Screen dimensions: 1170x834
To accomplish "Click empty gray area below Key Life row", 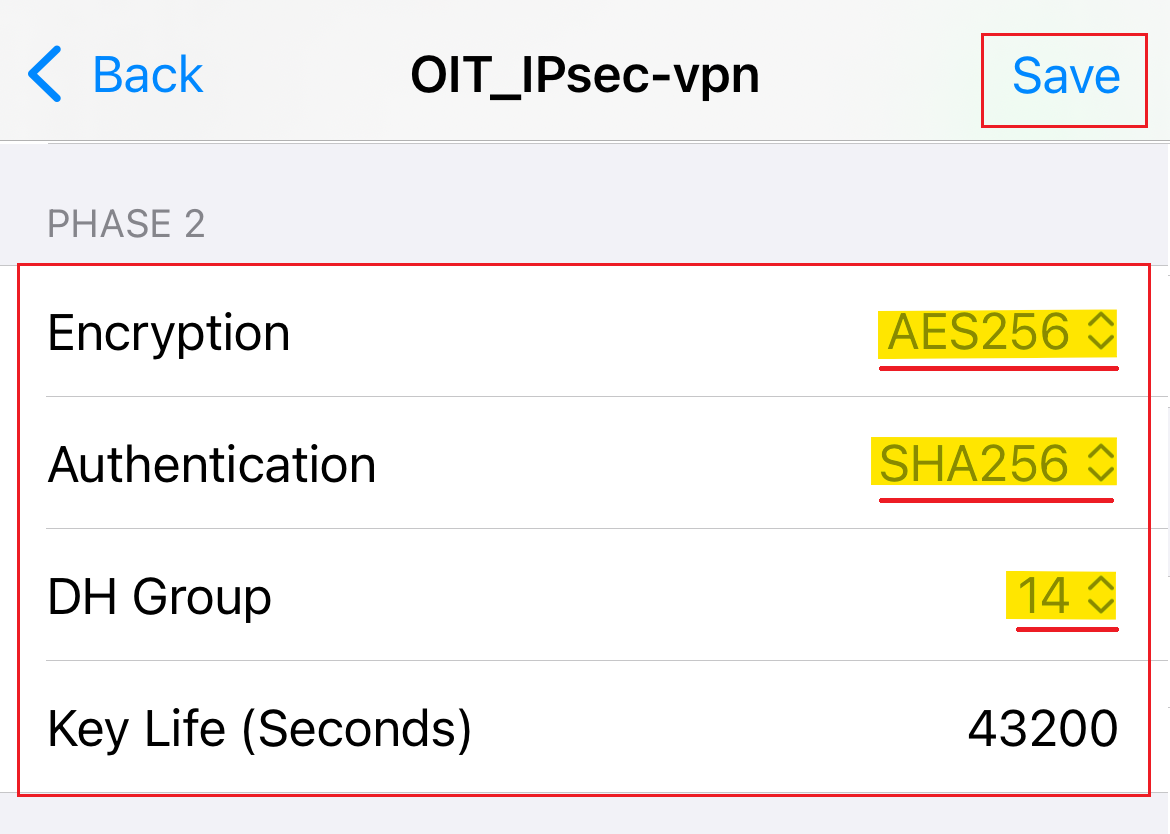I will (x=585, y=815).
